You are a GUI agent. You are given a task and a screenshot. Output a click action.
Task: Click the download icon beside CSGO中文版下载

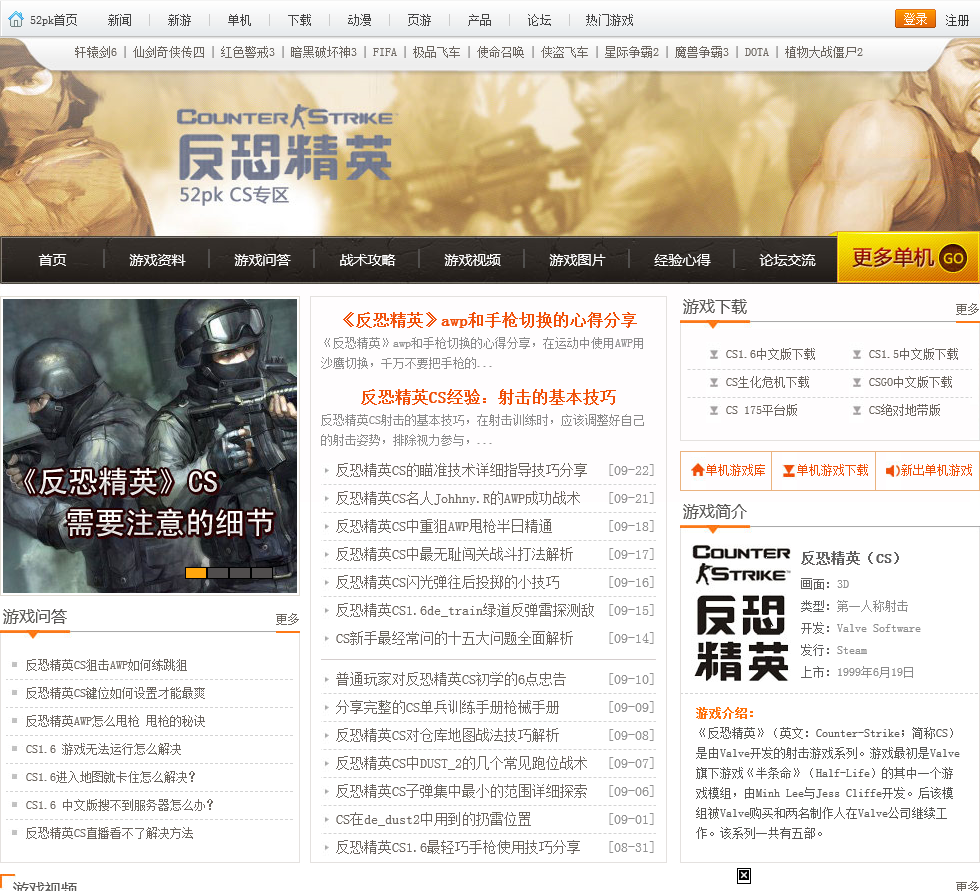coord(857,382)
